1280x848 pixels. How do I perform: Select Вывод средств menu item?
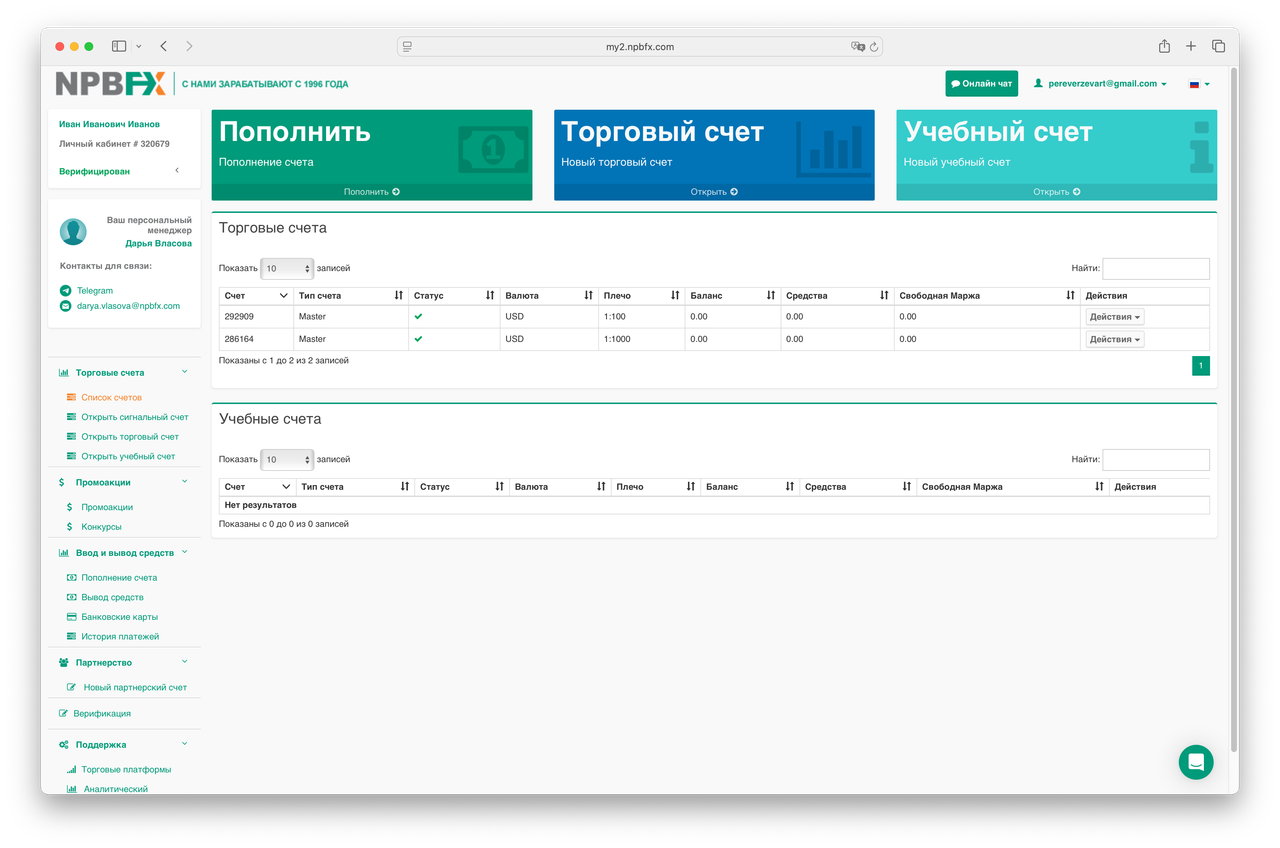[112, 597]
